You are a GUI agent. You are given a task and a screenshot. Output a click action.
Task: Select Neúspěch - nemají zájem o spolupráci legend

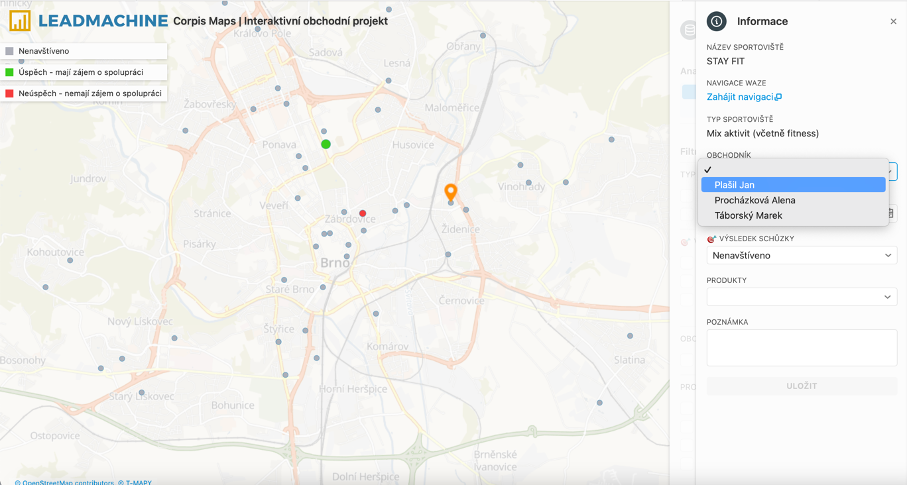(x=83, y=93)
